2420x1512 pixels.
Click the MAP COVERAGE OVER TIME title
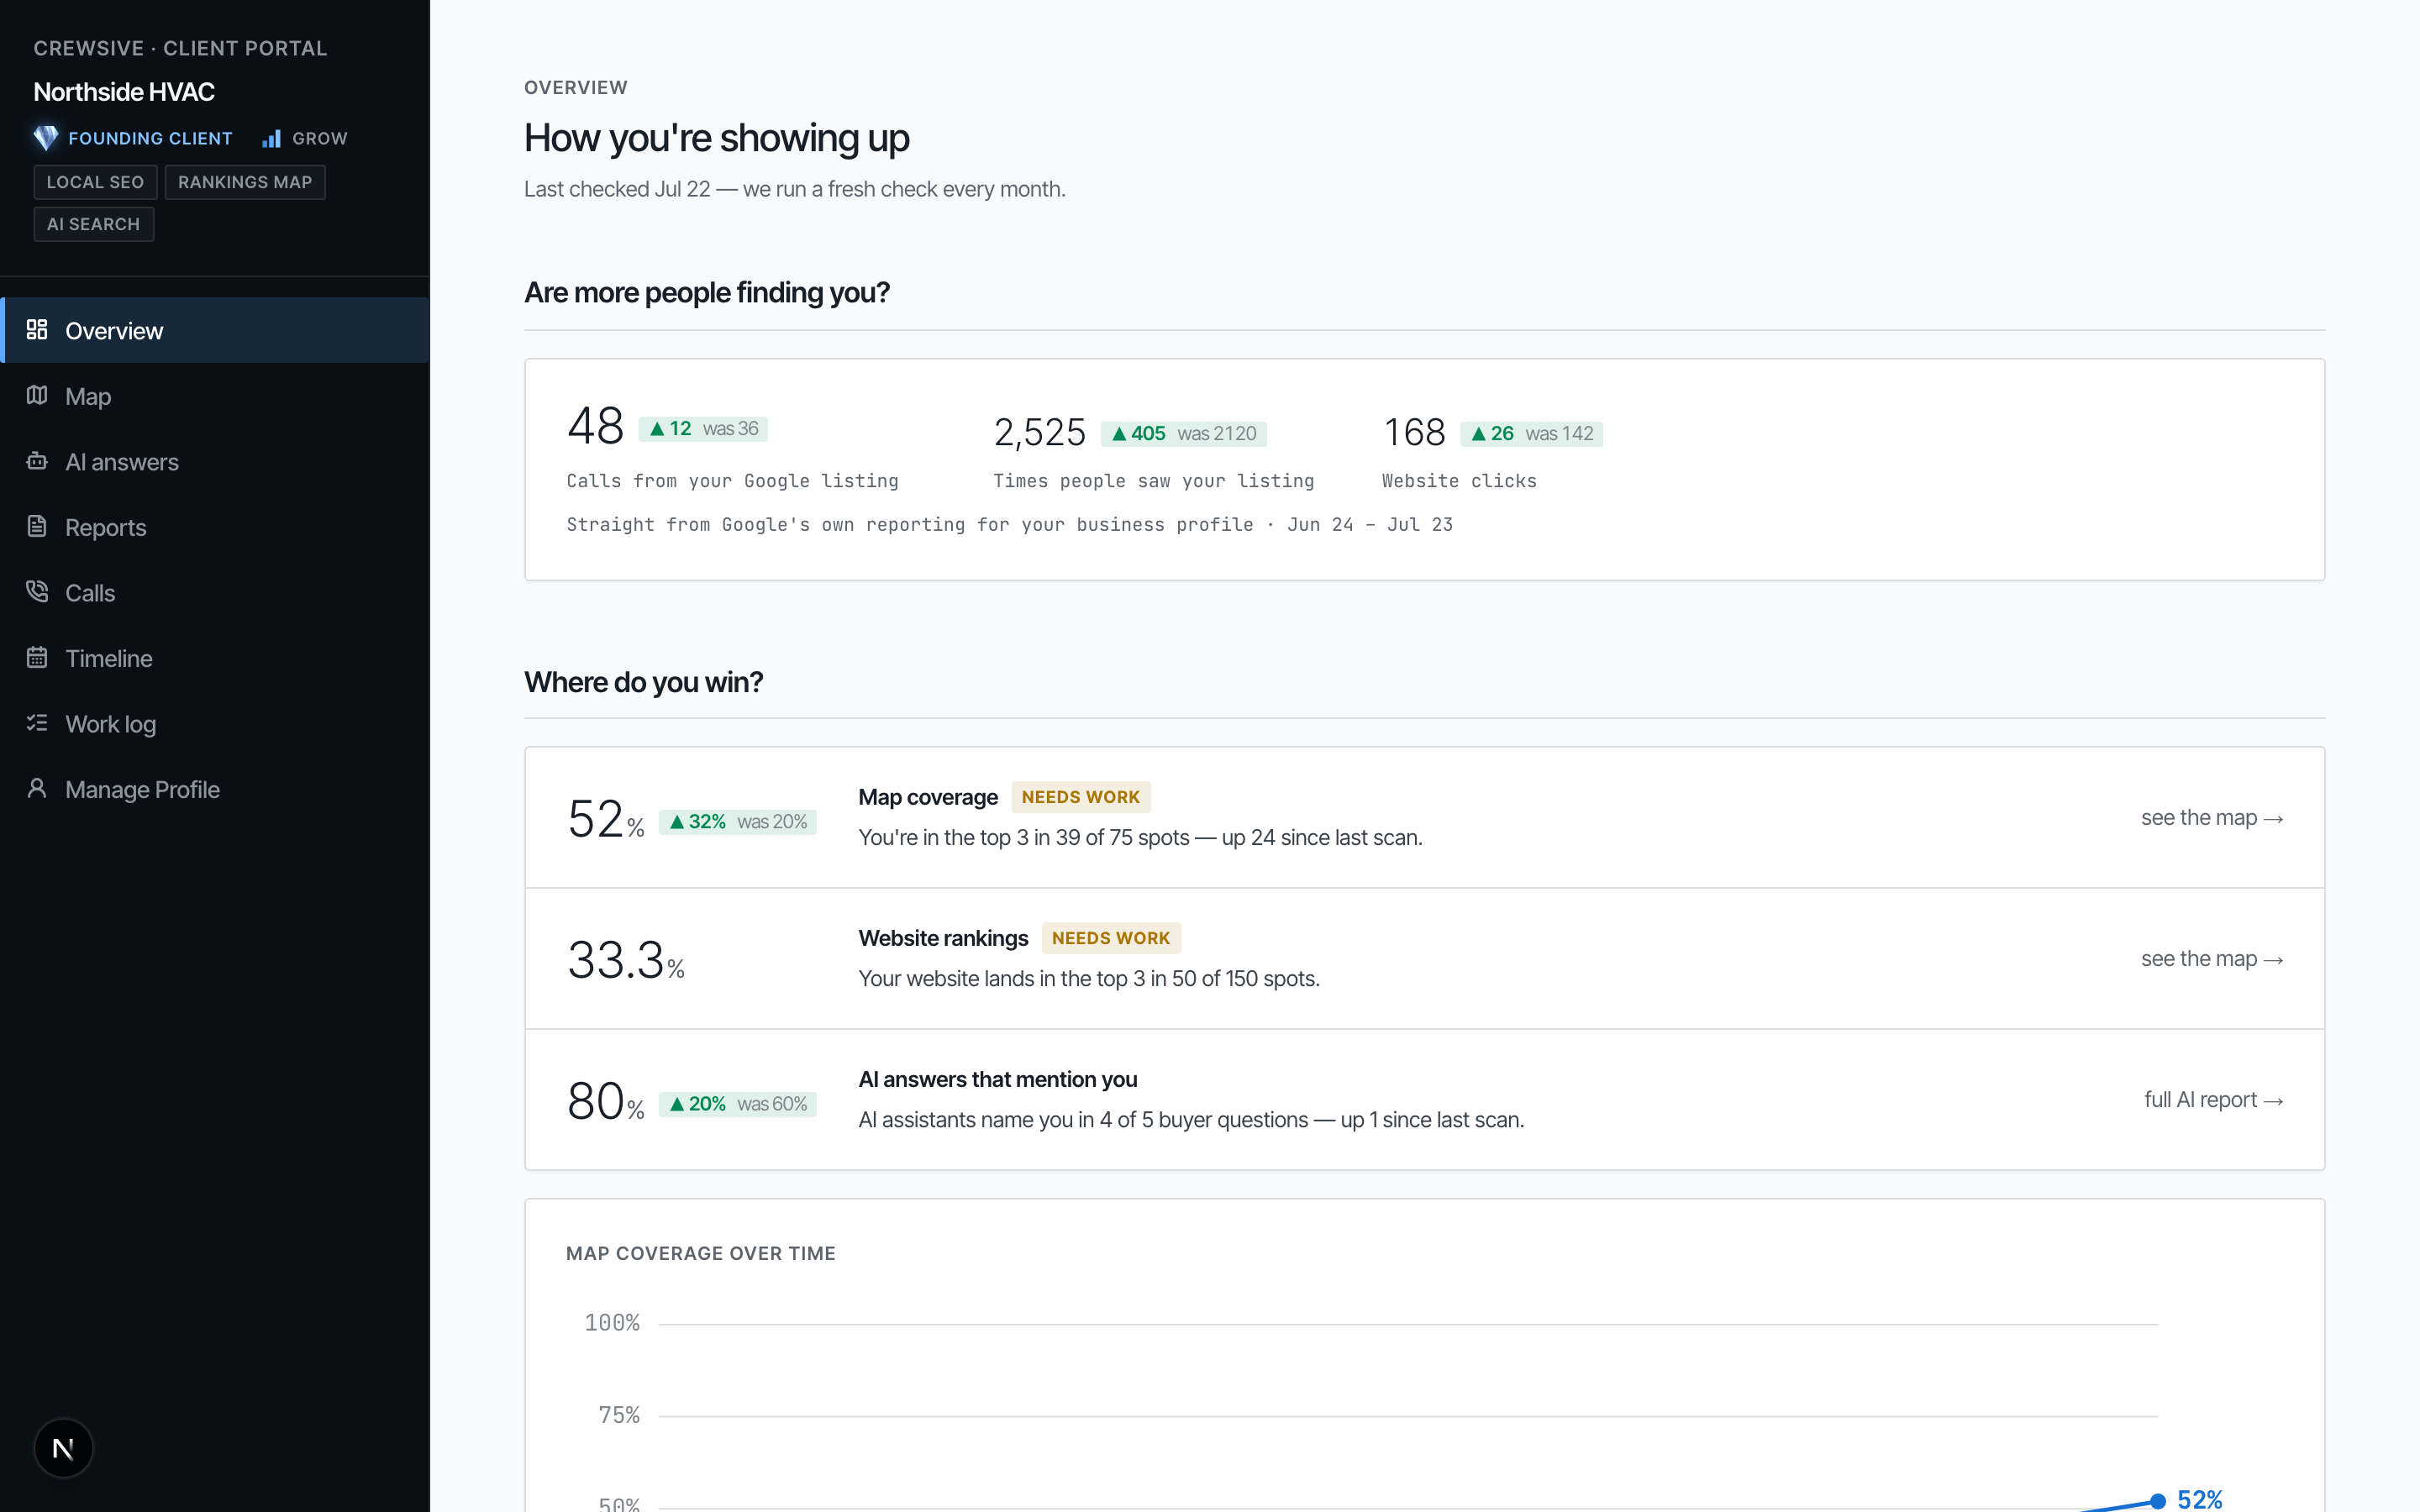pos(701,1254)
